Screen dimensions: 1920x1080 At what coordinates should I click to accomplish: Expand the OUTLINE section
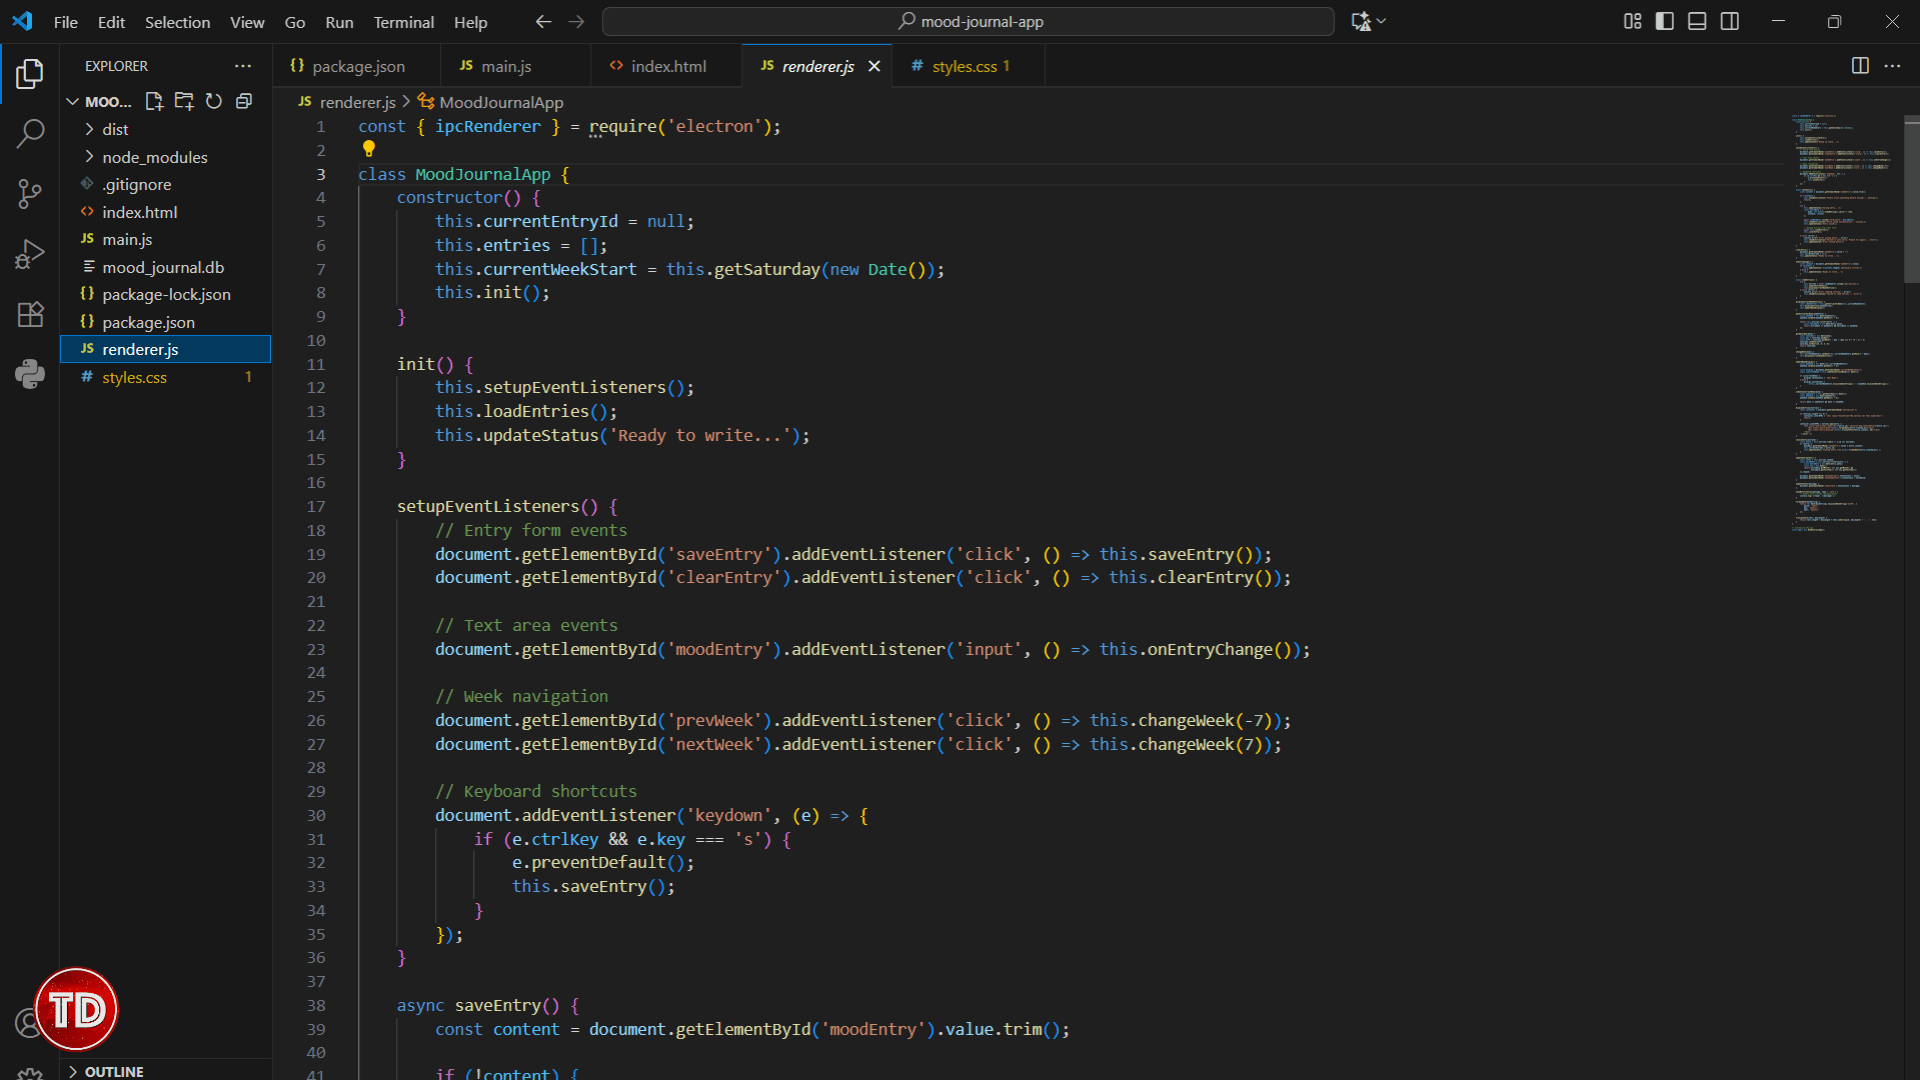[111, 1071]
